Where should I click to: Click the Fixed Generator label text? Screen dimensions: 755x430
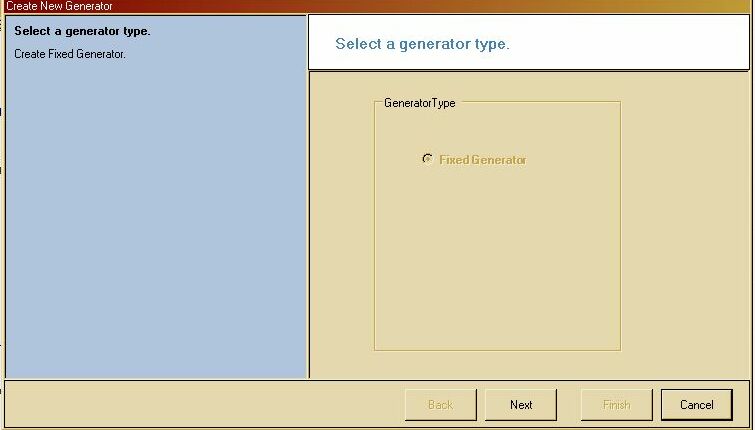pos(482,160)
